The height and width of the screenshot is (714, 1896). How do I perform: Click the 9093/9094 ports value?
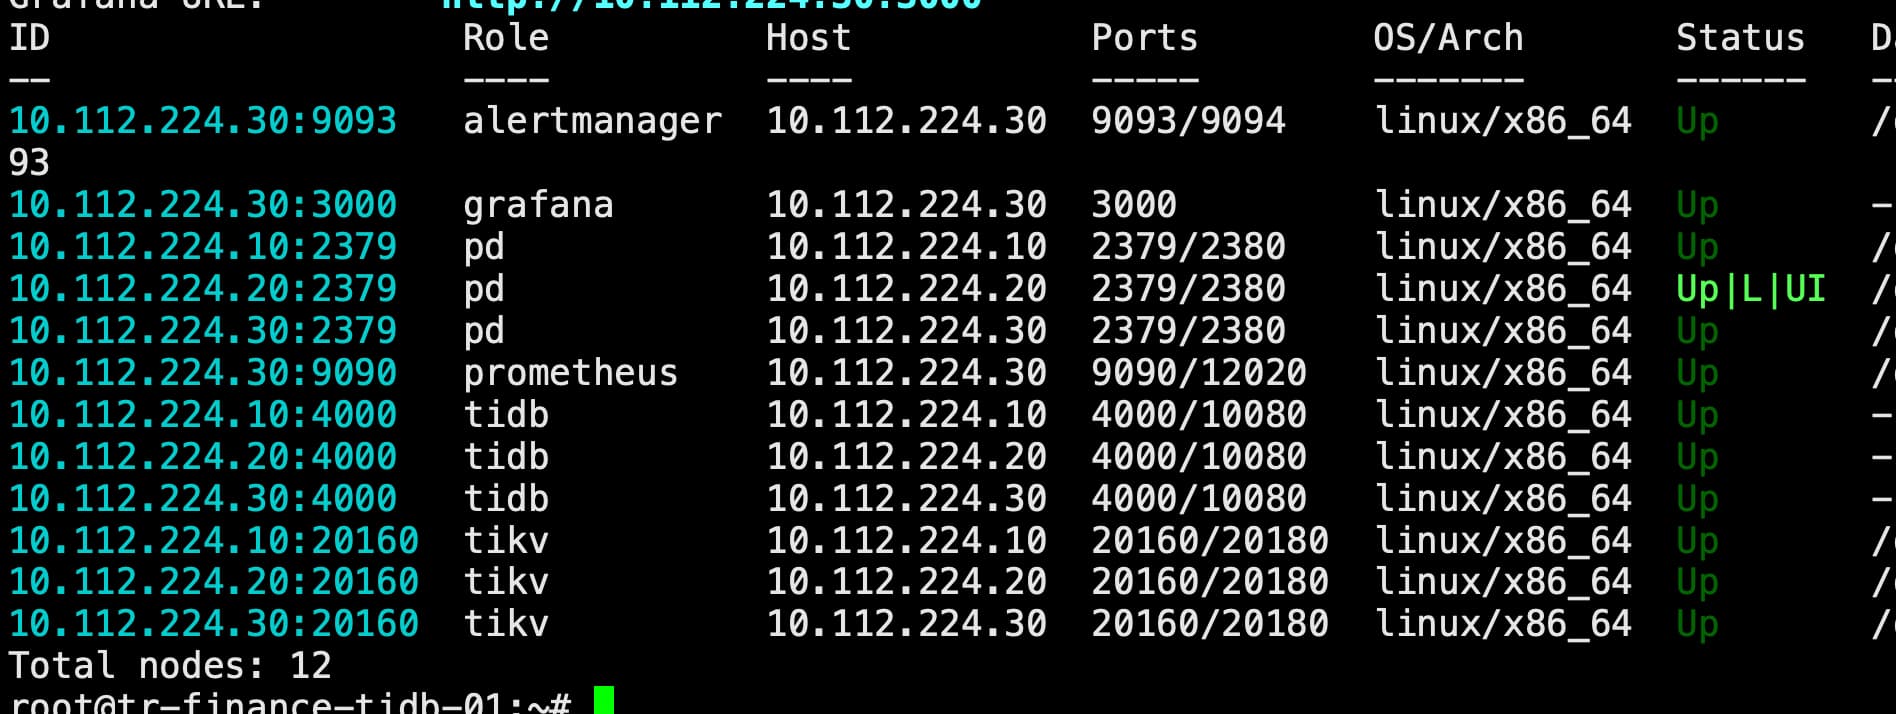pyautogui.click(x=1188, y=121)
